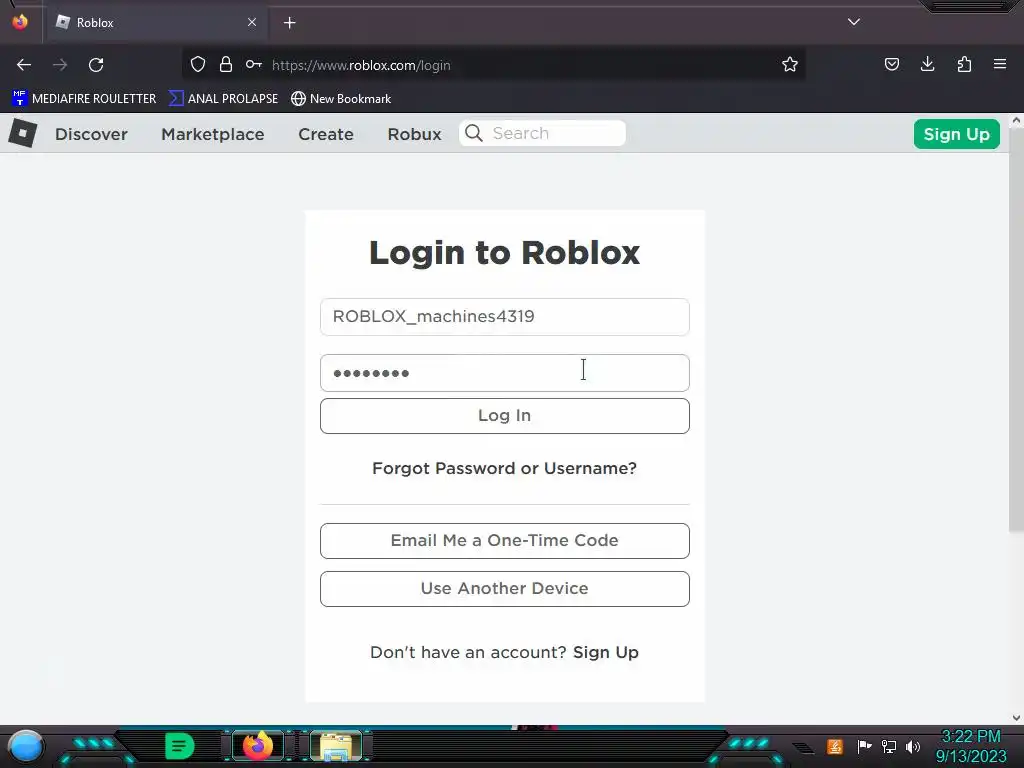
Task: Click Email Me a One-Time Code
Action: (505, 541)
